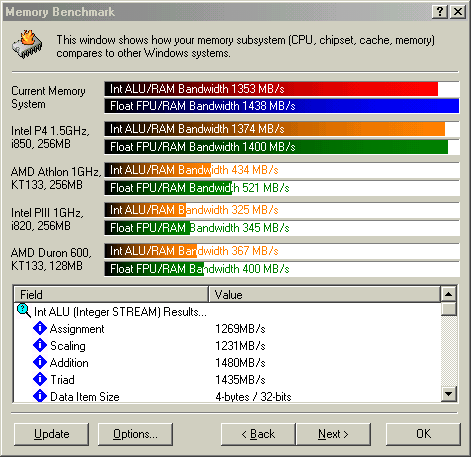Go back with the Back button
This screenshot has width=471, height=457.
tap(258, 434)
